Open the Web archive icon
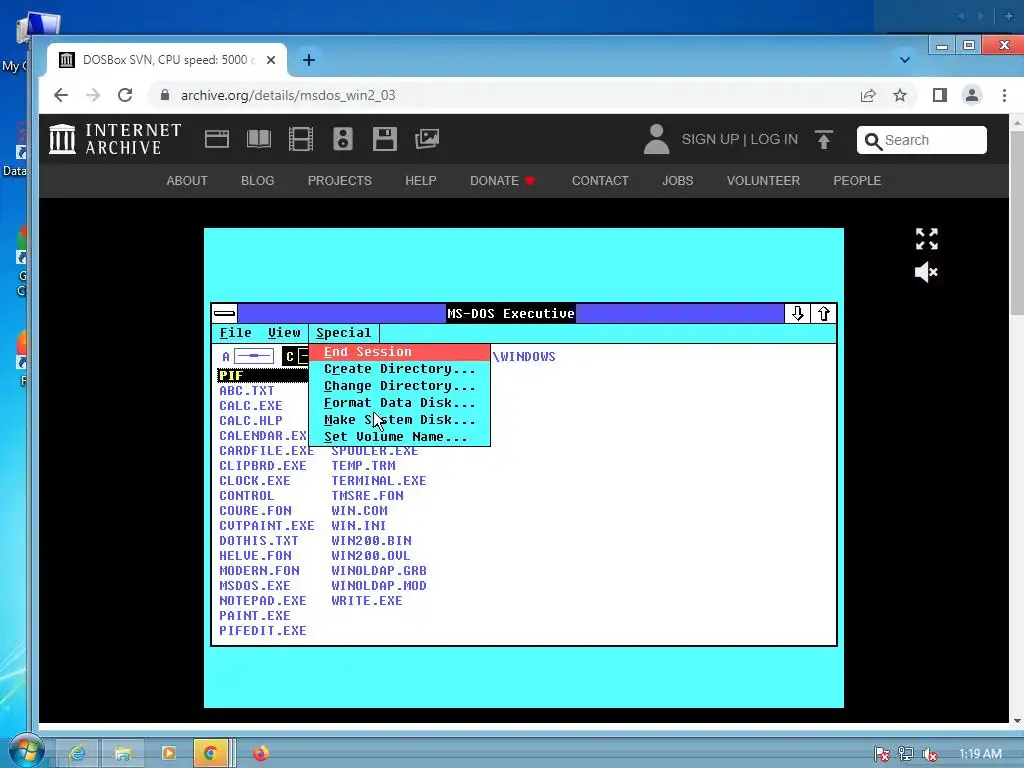Viewport: 1024px width, 768px height. tap(217, 139)
